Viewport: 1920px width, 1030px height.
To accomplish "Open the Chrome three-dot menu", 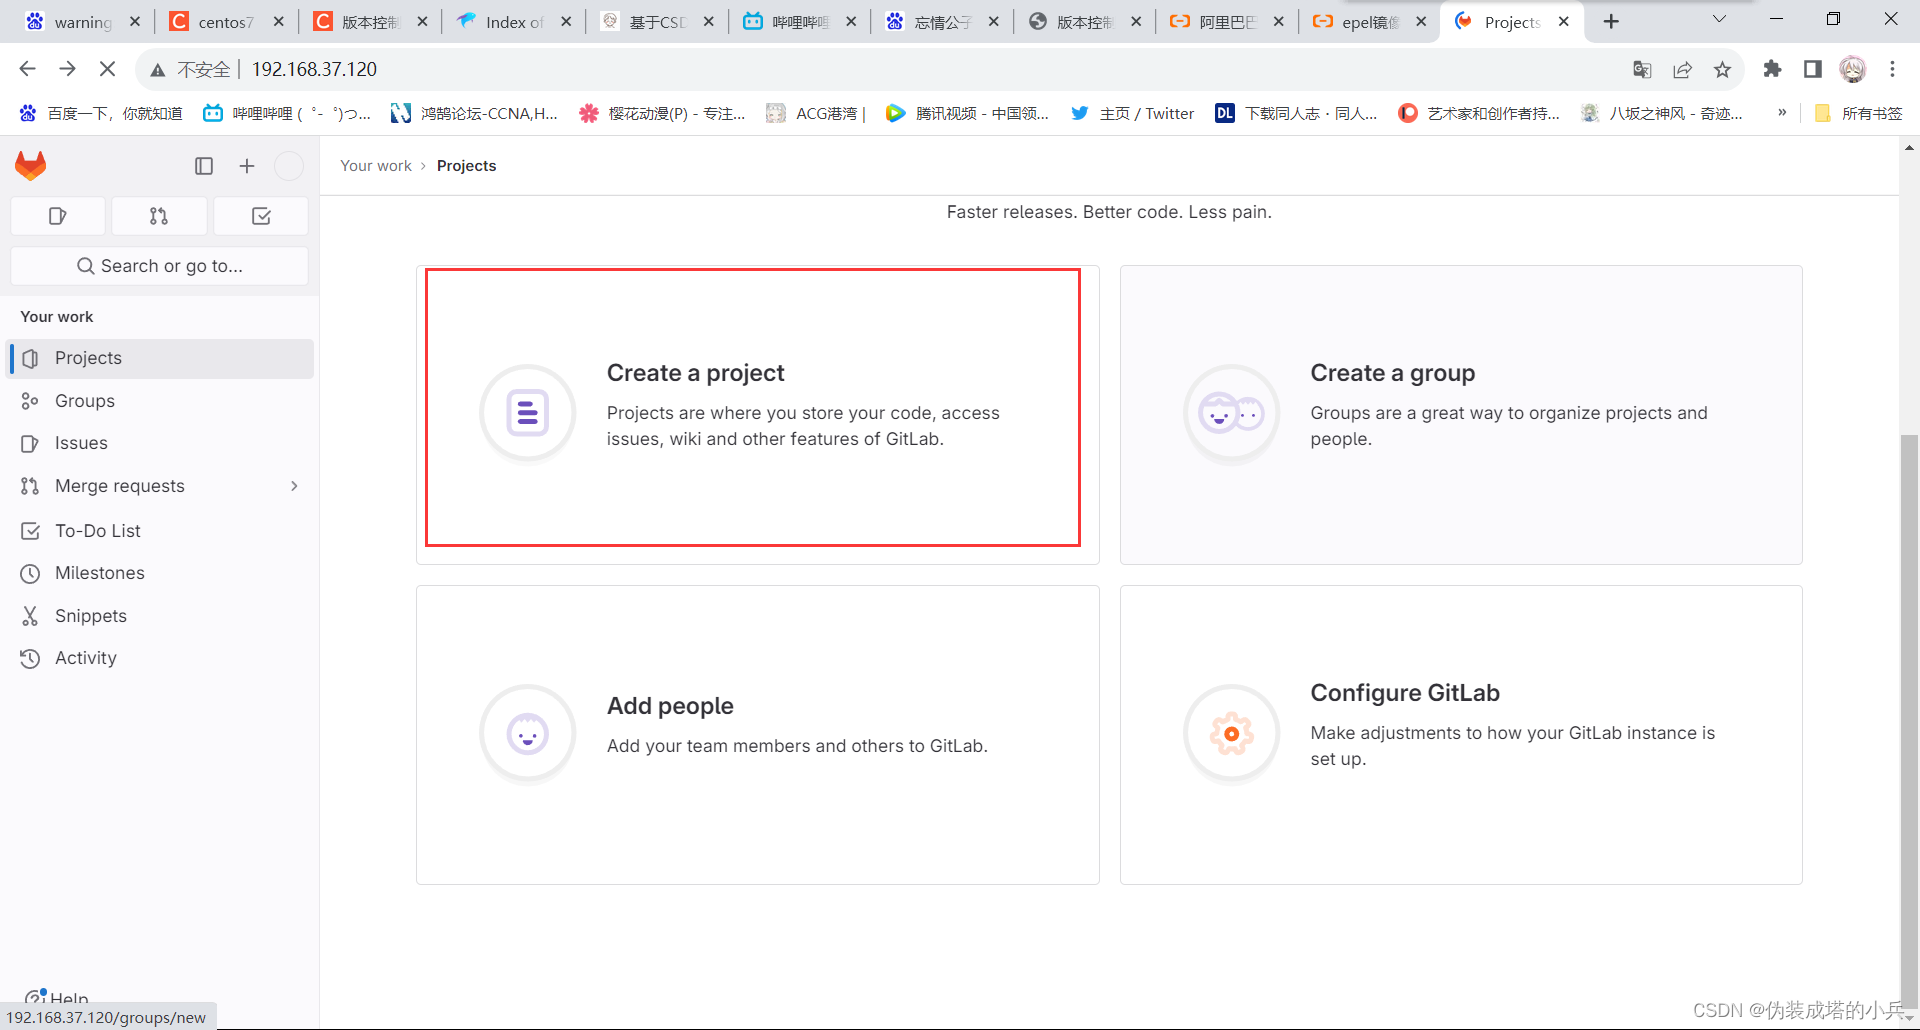I will pyautogui.click(x=1892, y=69).
